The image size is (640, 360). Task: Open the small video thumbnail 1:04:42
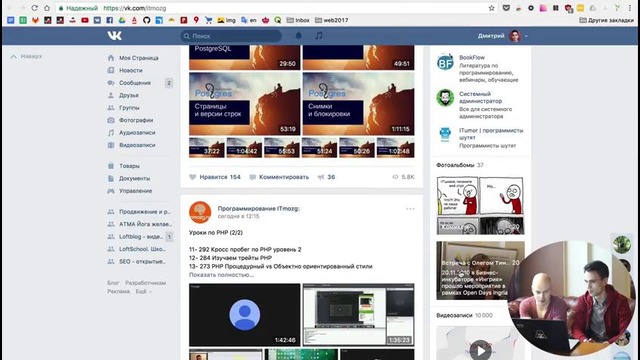pyautogui.click(x=244, y=147)
